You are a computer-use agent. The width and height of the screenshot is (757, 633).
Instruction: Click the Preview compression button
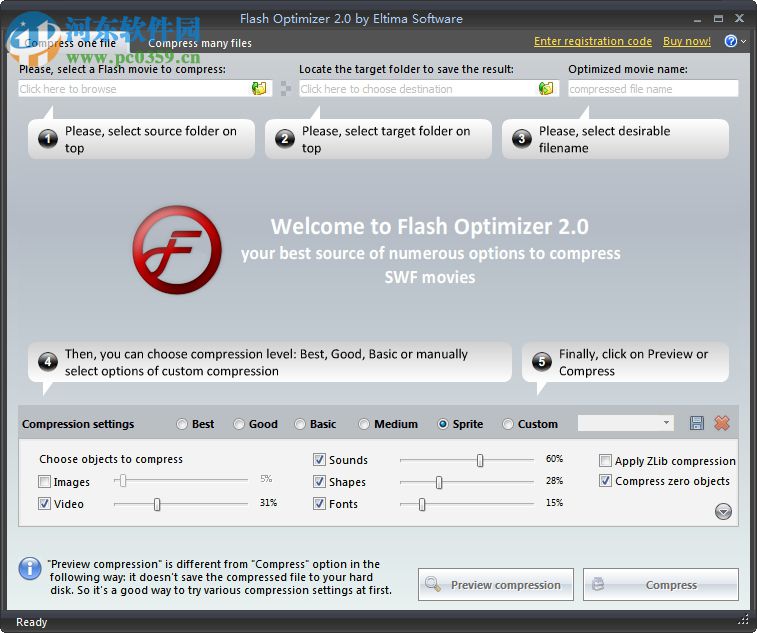click(496, 585)
